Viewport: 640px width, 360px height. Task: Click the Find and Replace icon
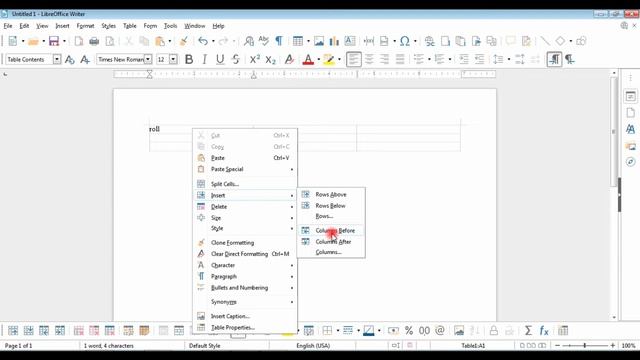click(249, 41)
